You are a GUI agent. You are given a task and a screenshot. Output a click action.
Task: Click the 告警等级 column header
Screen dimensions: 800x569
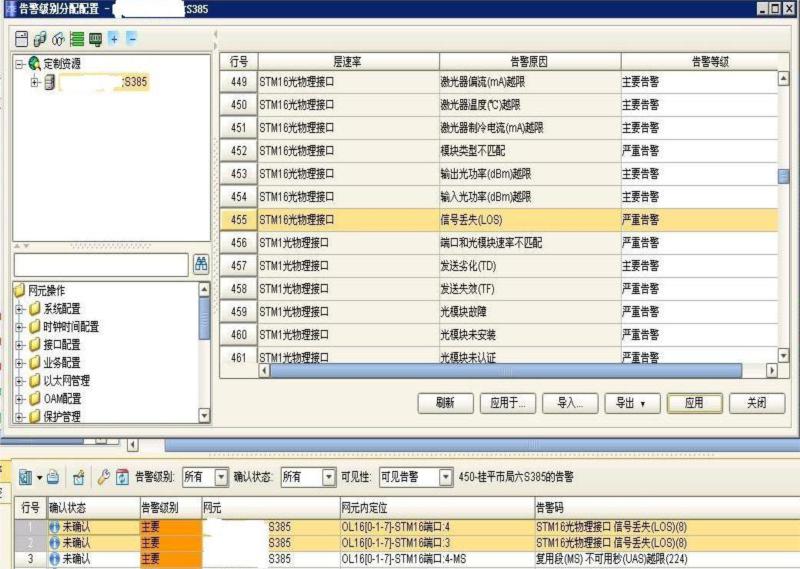coord(709,62)
